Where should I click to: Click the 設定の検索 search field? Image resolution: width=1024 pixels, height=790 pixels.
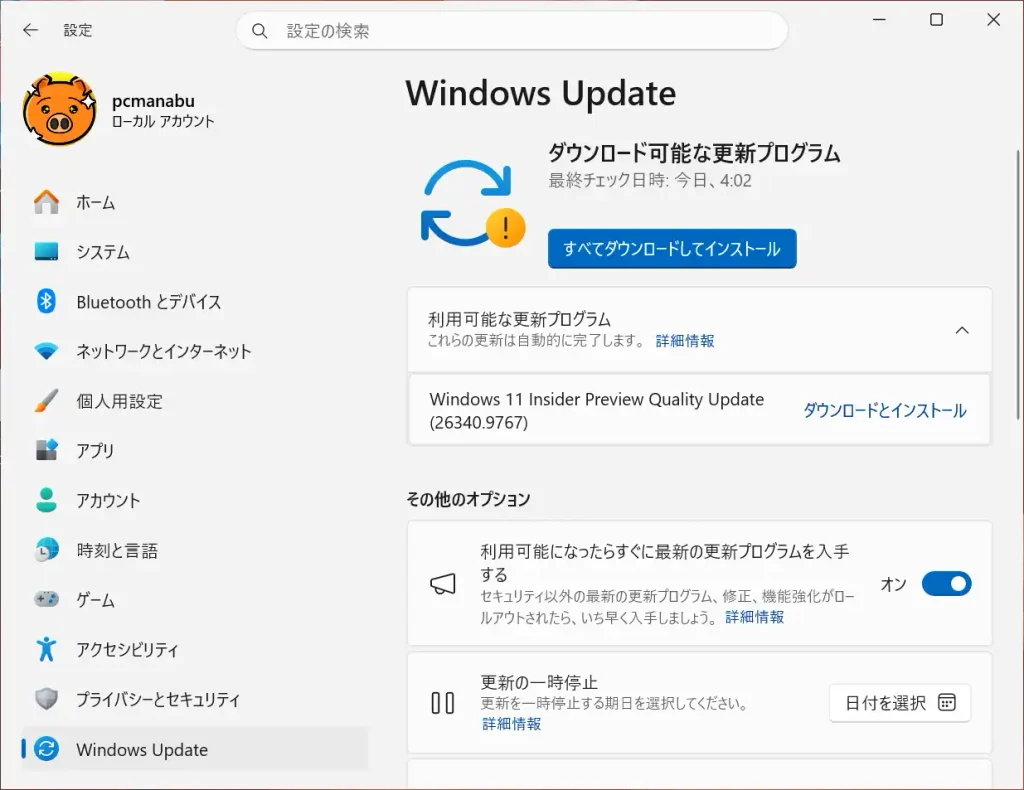click(x=512, y=31)
